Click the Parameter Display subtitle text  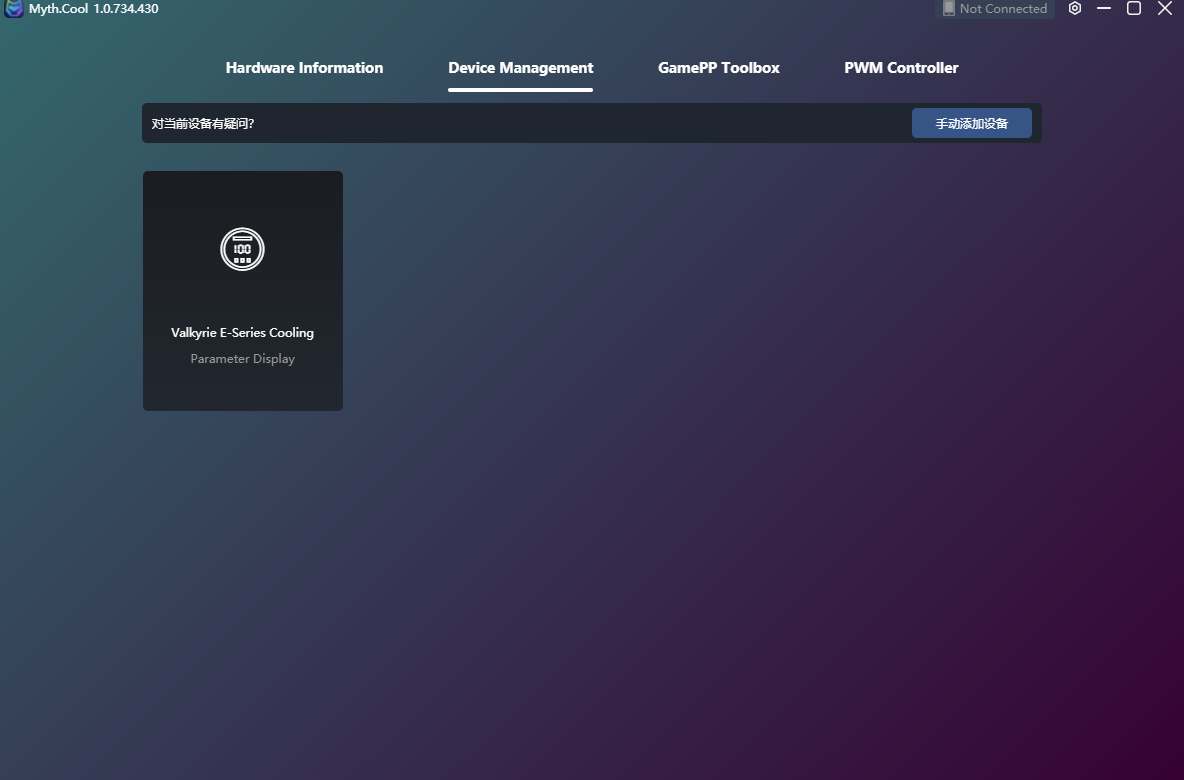(x=242, y=359)
